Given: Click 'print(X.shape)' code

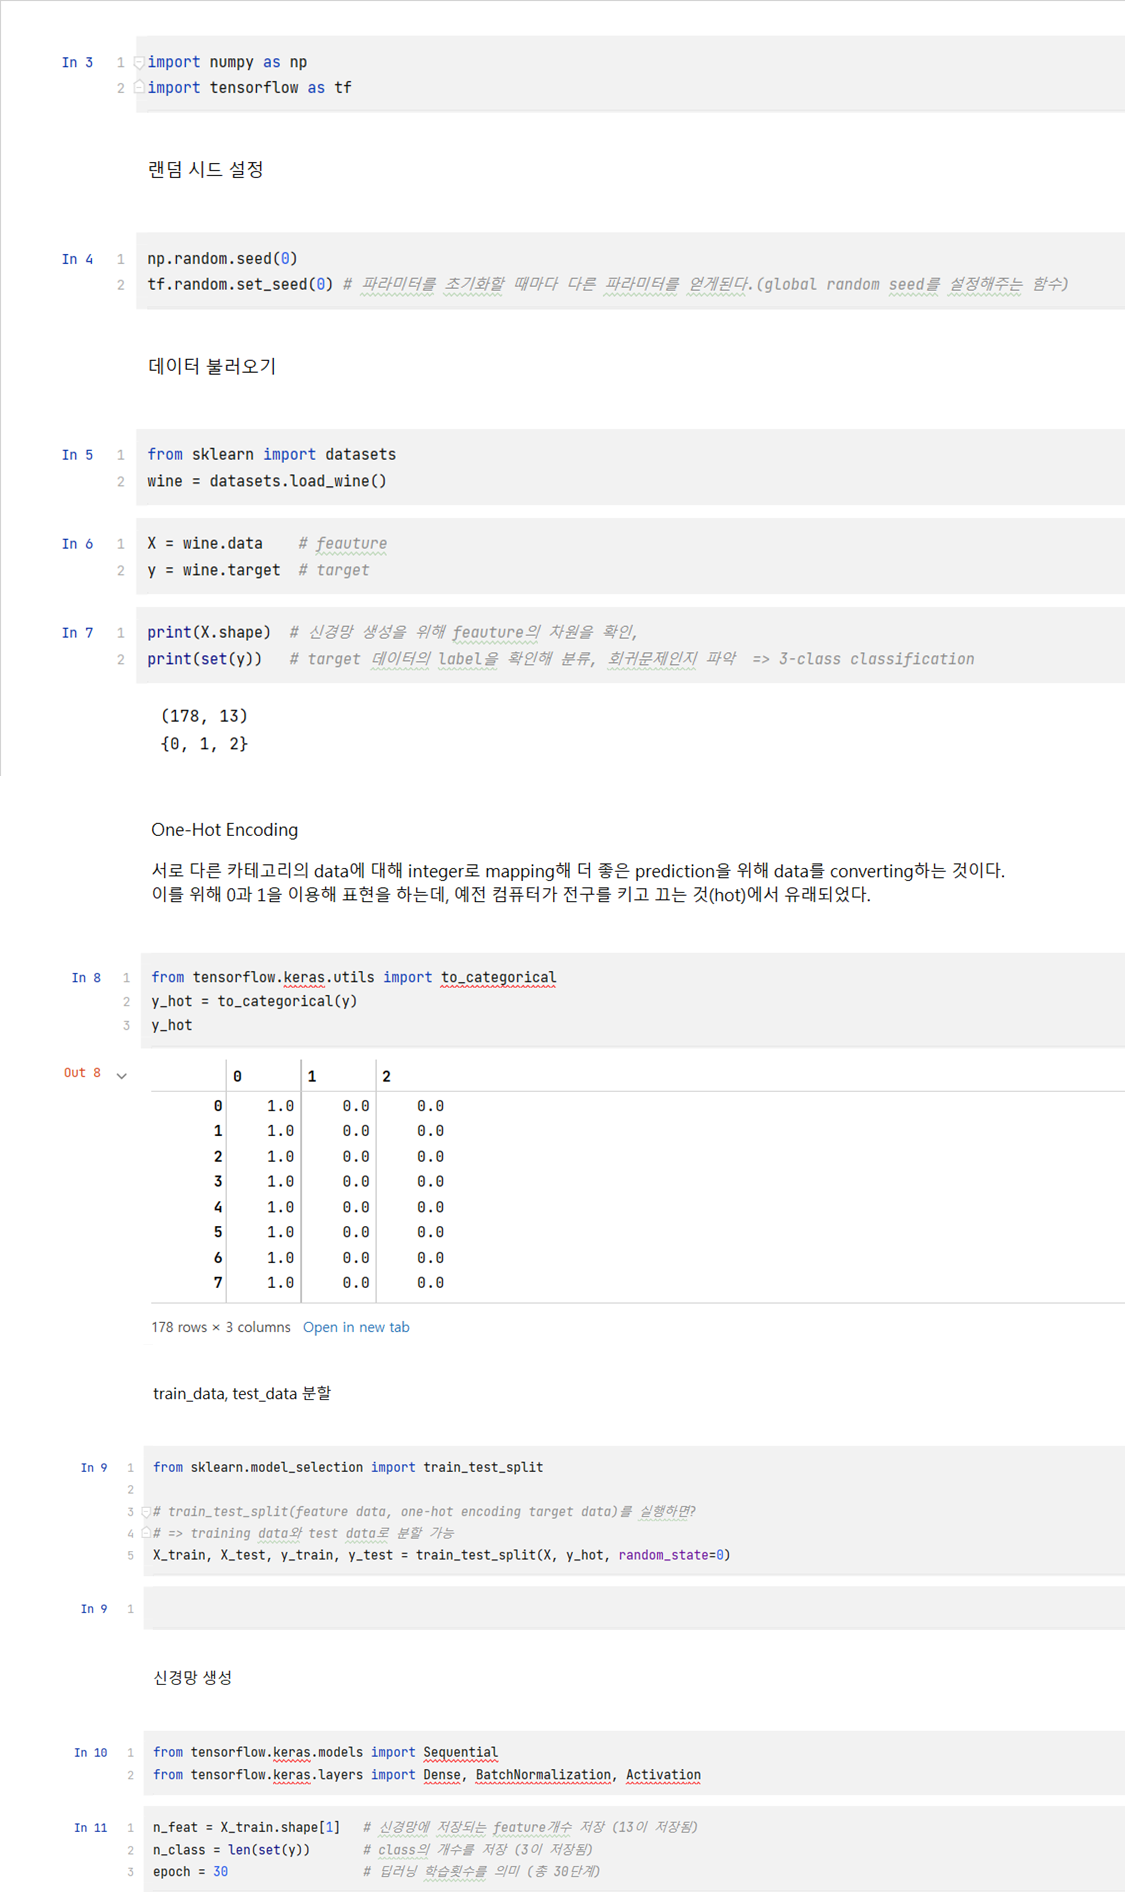Looking at the screenshot, I should click(209, 633).
